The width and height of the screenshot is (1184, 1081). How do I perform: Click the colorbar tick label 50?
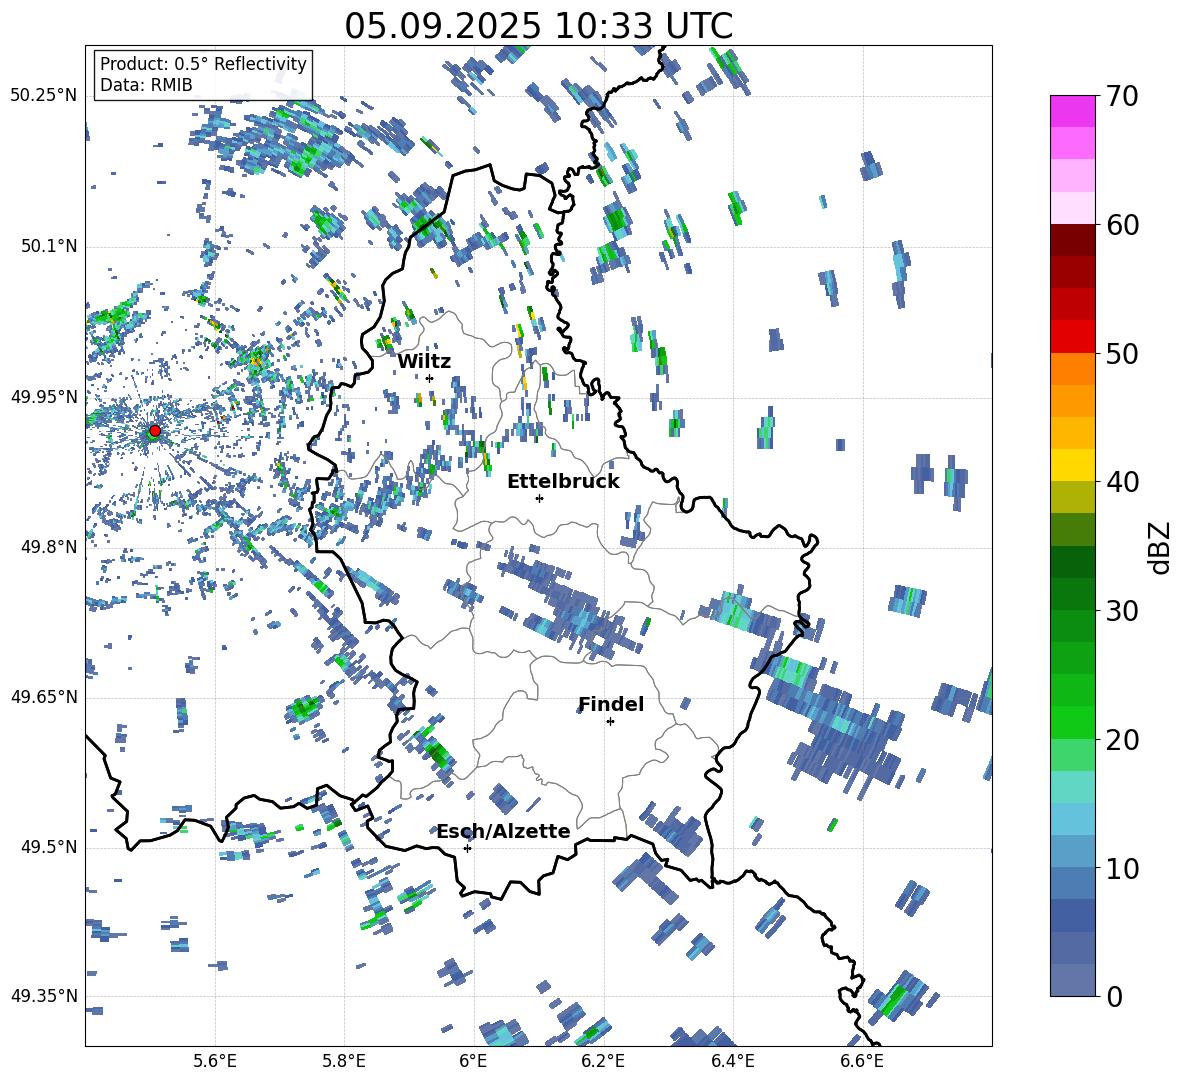click(1122, 353)
